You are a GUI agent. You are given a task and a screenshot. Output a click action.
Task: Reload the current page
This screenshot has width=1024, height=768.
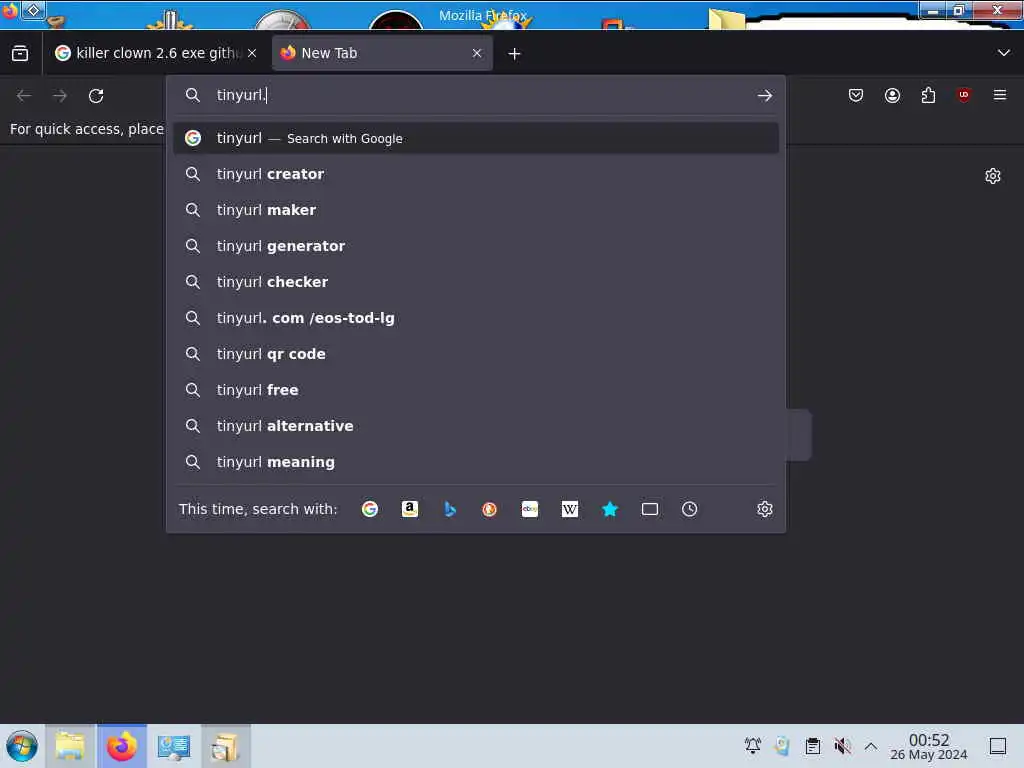(96, 96)
